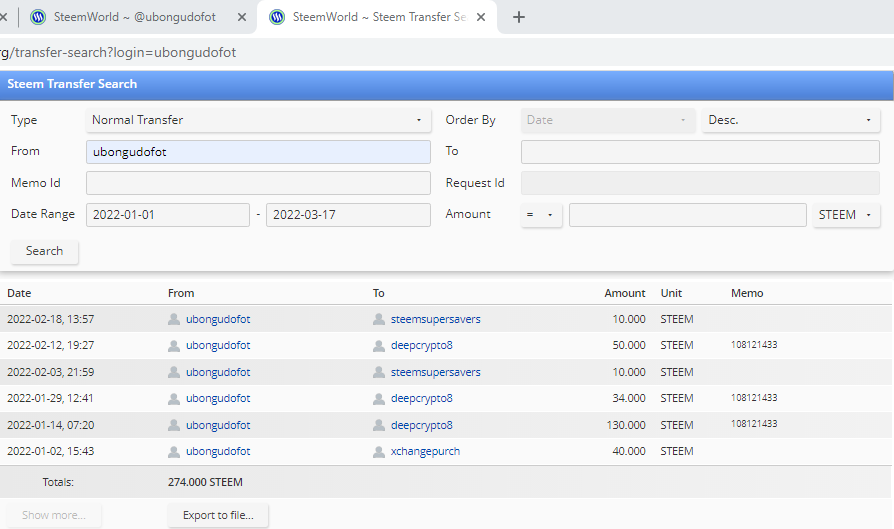Click the Steem Transfer Search panel header
This screenshot has width=894, height=529.
coord(447,84)
